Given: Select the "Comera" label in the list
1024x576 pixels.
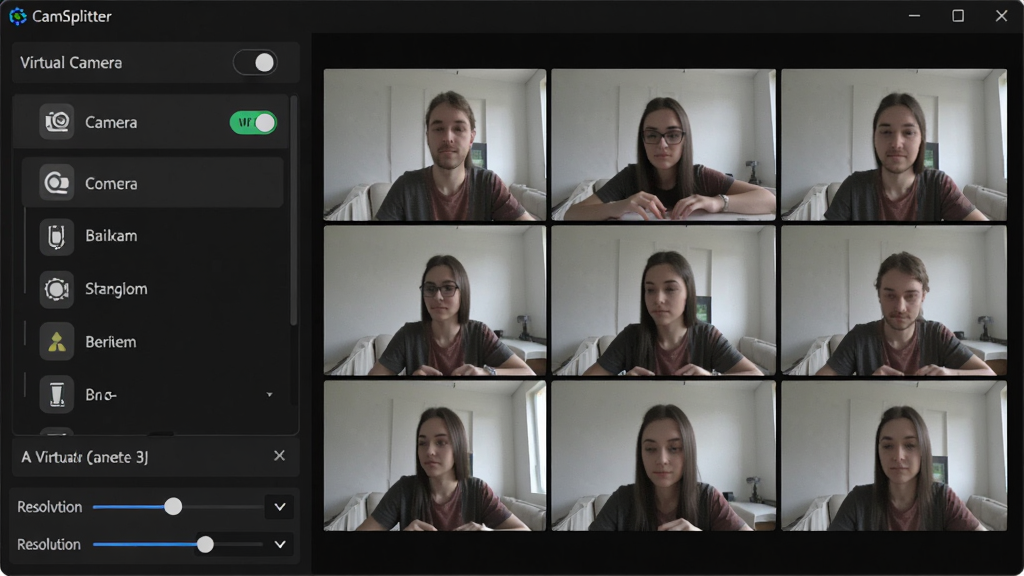Looking at the screenshot, I should 111,184.
